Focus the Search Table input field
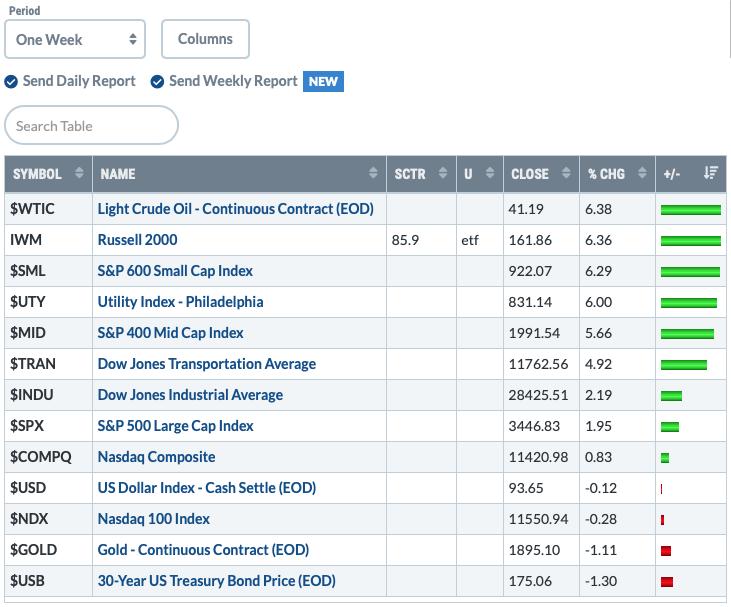Screen dimensions: 731x607 91,125
